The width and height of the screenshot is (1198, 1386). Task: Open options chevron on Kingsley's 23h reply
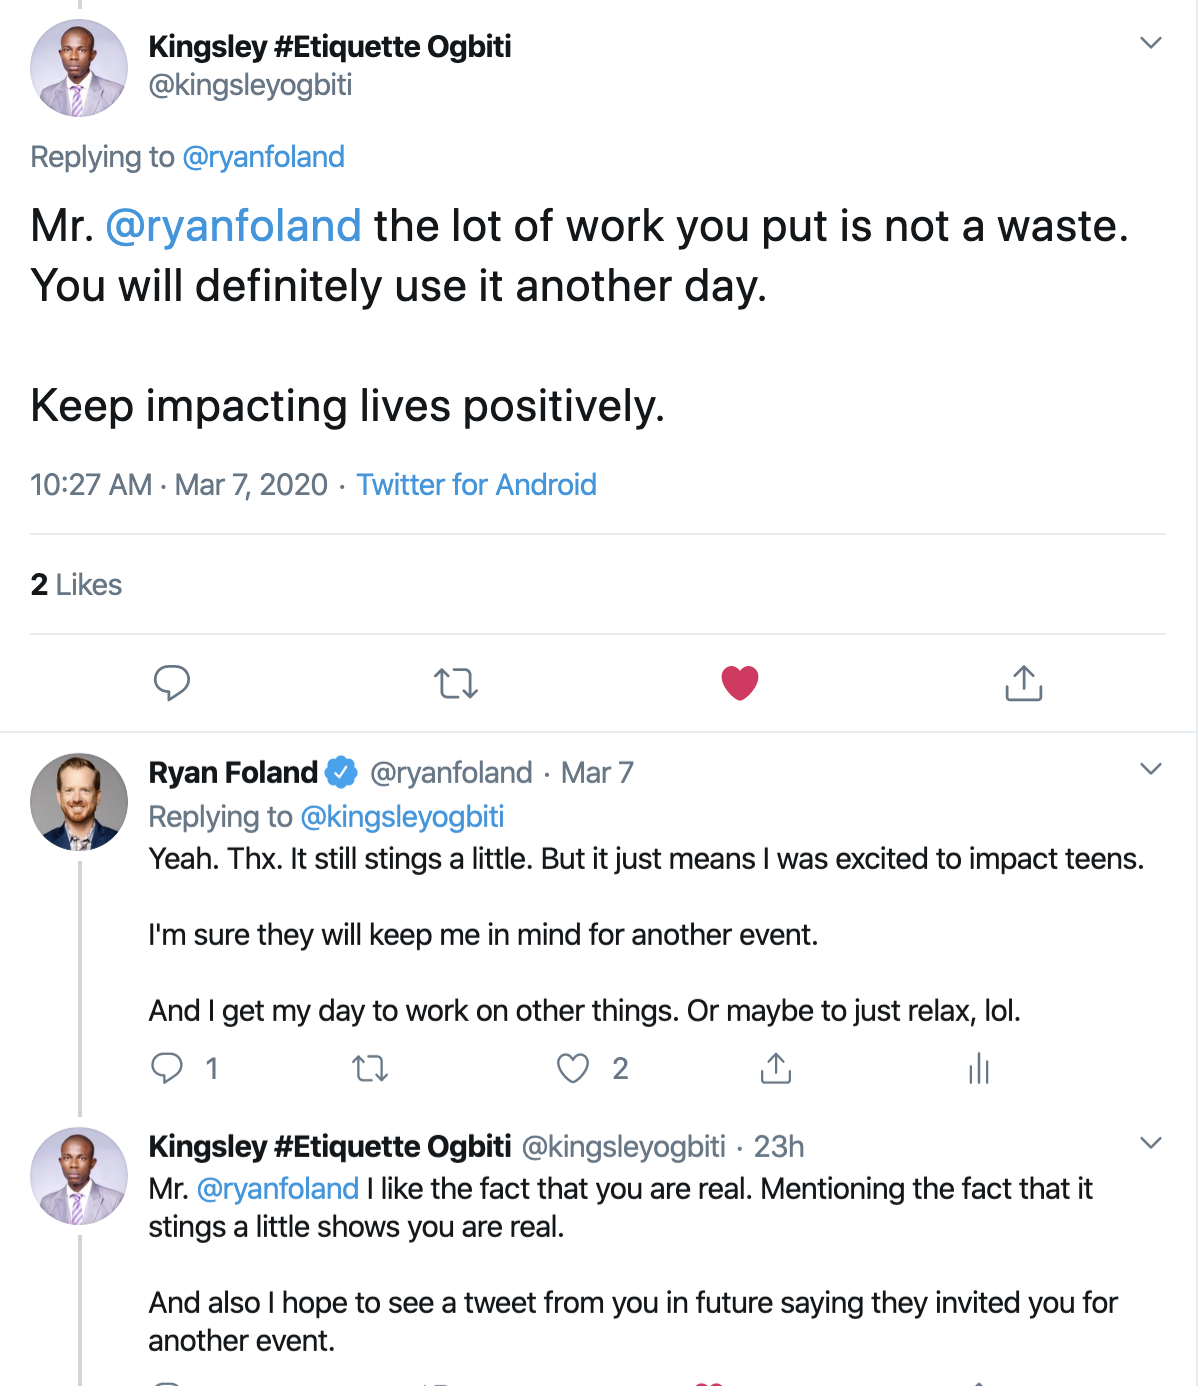pos(1151,1143)
